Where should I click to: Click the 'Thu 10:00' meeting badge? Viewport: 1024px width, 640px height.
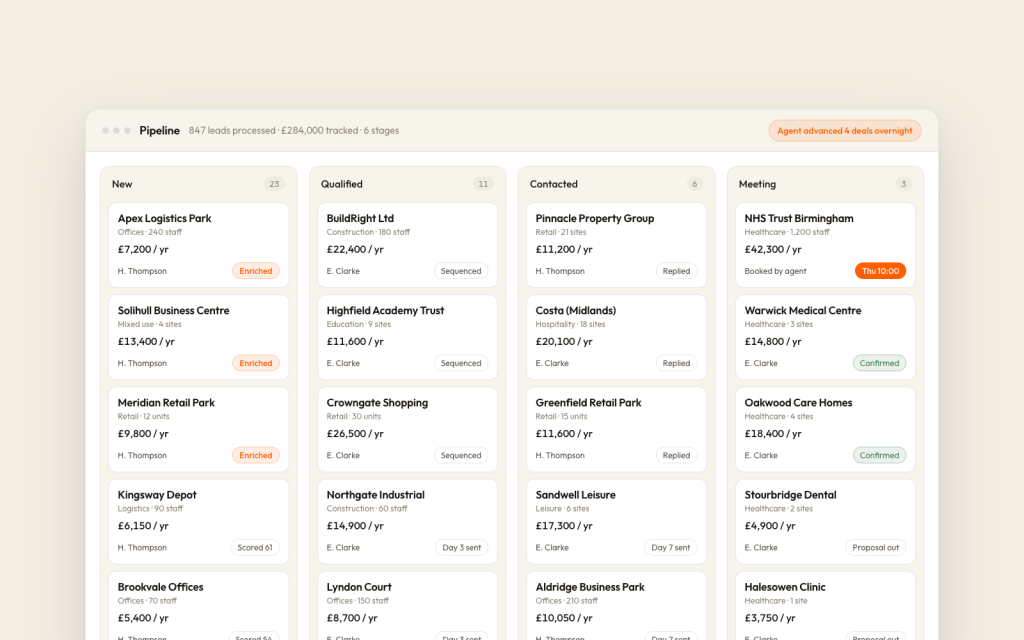coord(880,271)
